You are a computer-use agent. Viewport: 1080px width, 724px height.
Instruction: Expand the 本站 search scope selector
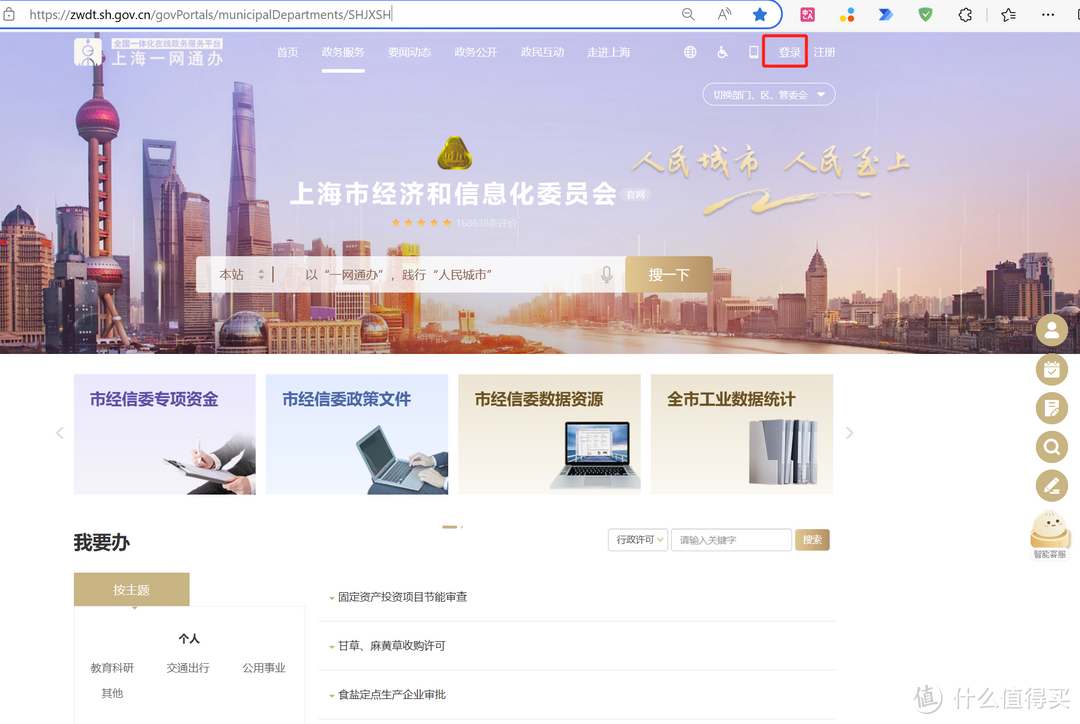[x=242, y=274]
